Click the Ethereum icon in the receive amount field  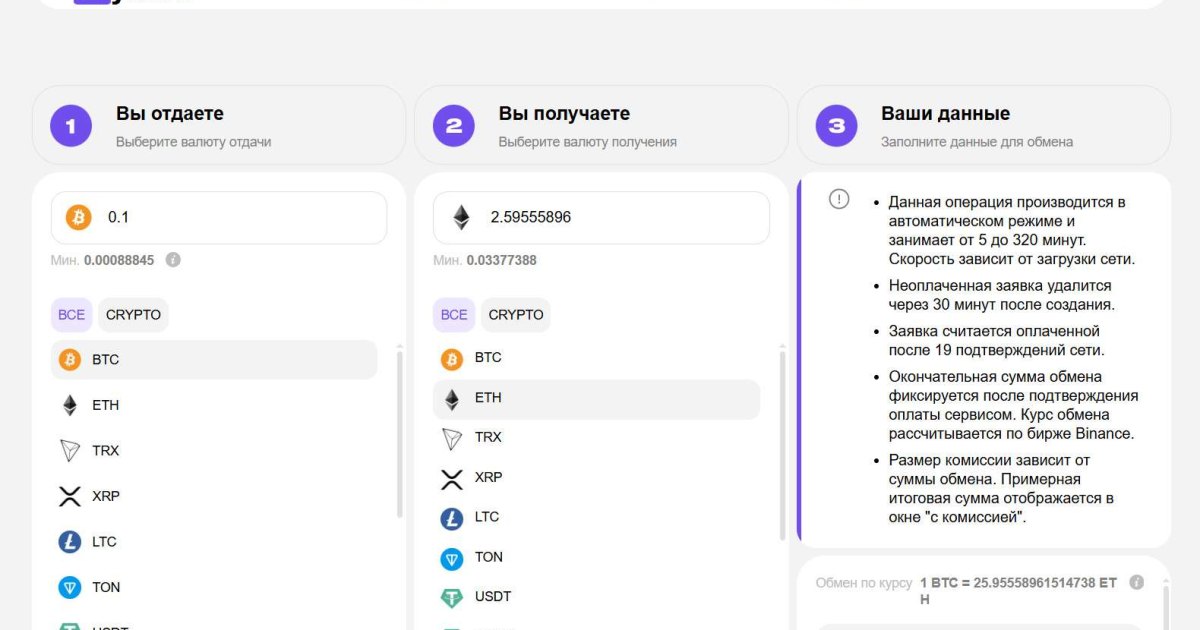[461, 217]
